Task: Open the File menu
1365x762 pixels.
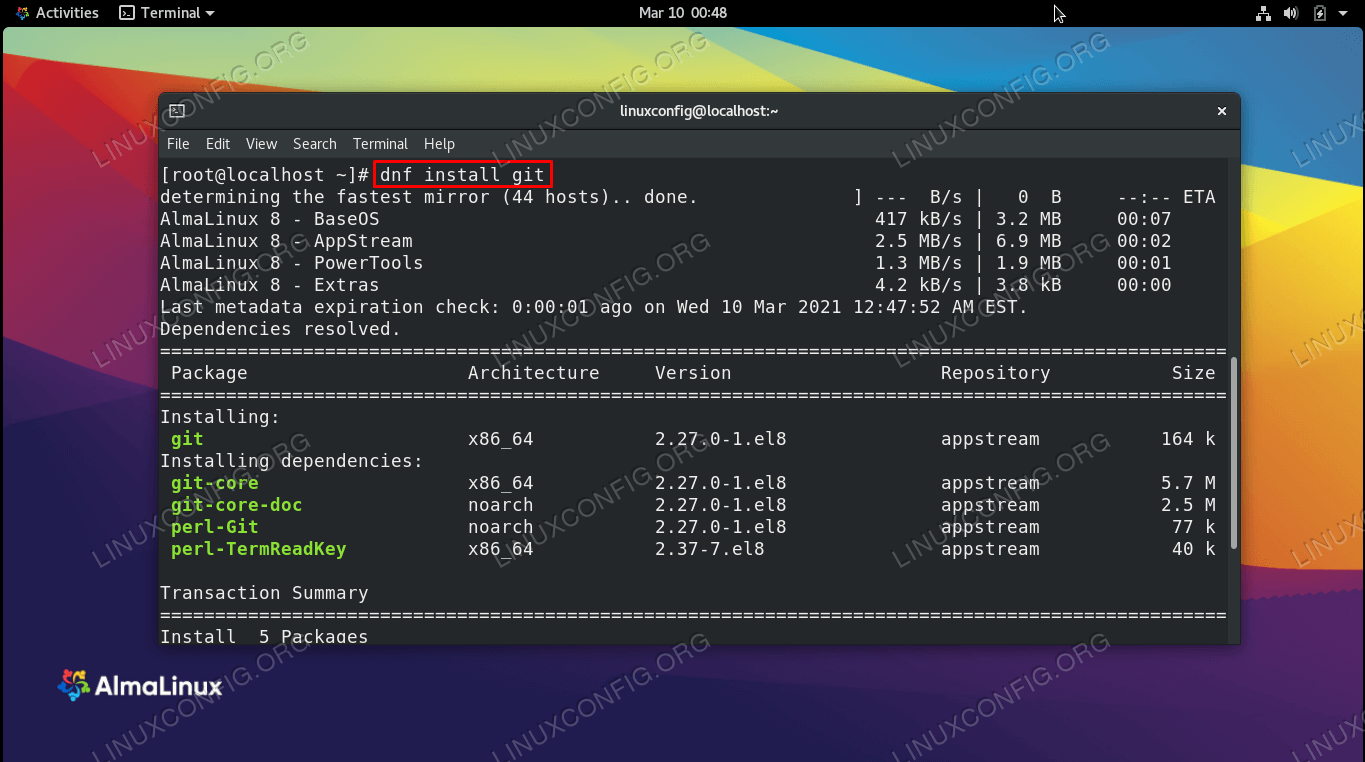Action: click(178, 144)
